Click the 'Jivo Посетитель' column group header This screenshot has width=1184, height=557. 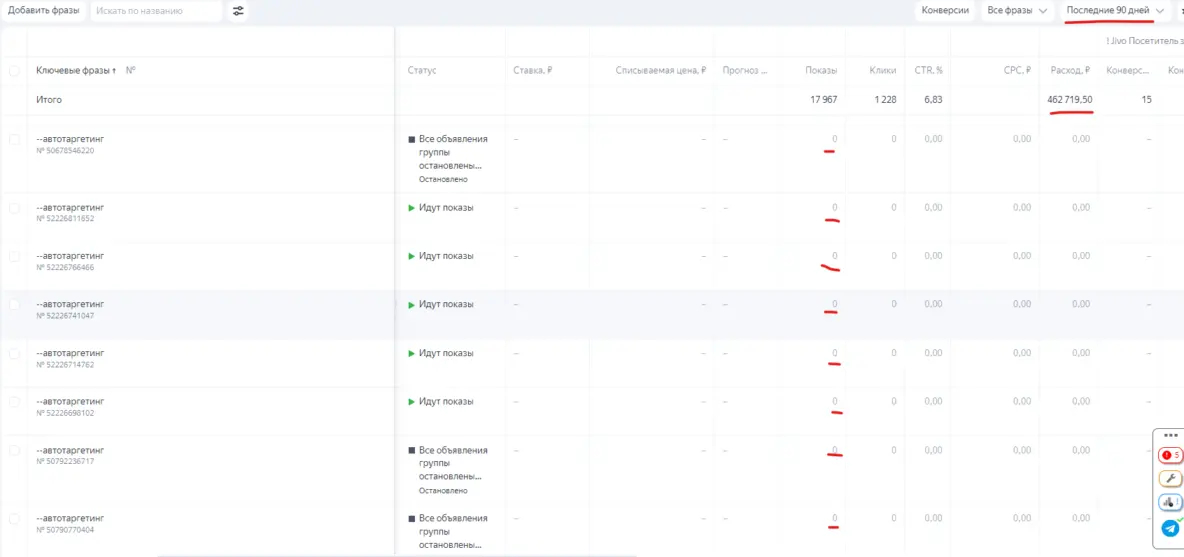1144,41
